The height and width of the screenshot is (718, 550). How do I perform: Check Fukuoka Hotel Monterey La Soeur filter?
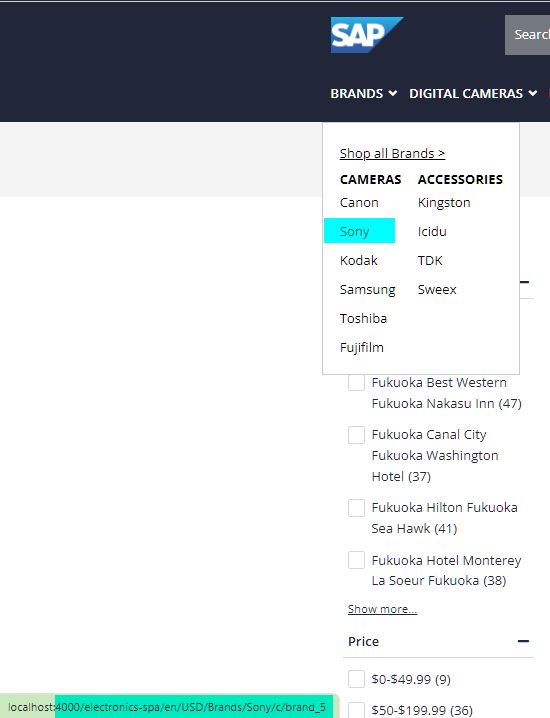(356, 560)
